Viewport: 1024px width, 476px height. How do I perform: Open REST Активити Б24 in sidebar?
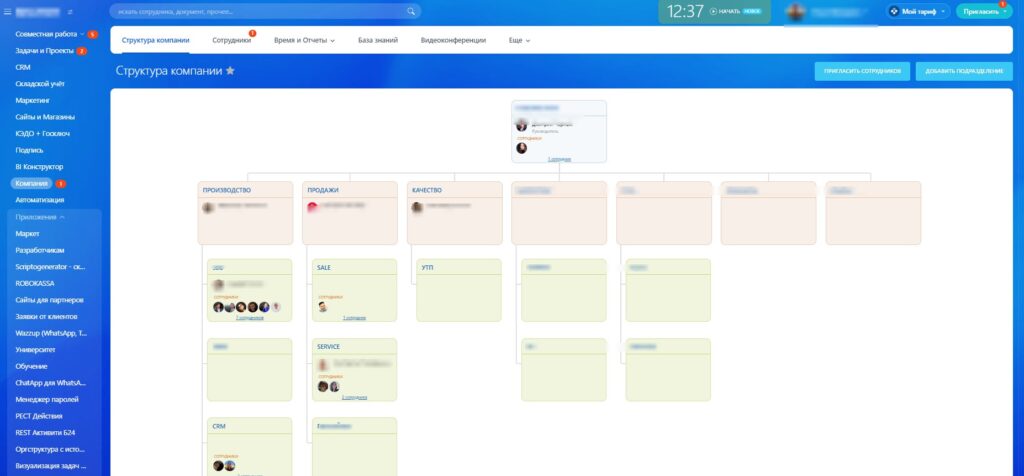(46, 432)
